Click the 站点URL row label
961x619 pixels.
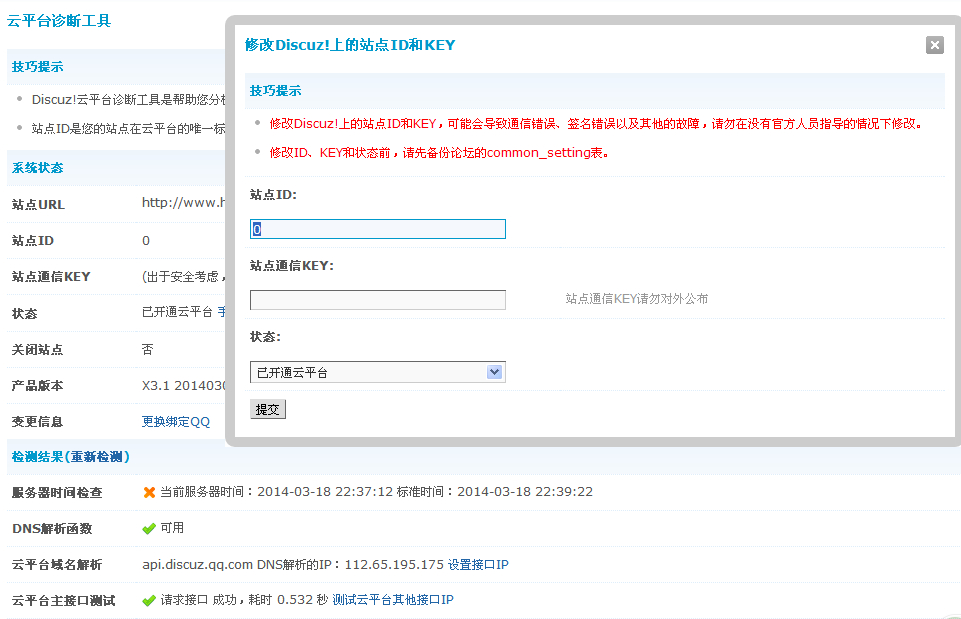pyautogui.click(x=38, y=205)
